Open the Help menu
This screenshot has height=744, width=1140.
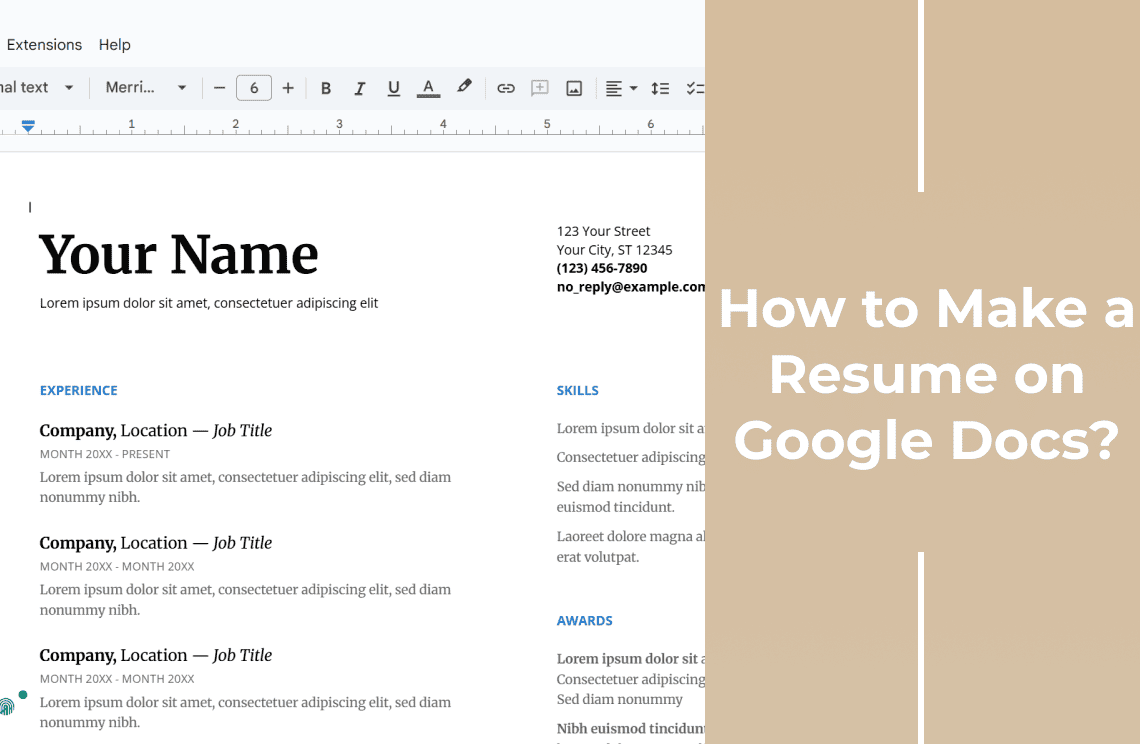click(114, 44)
